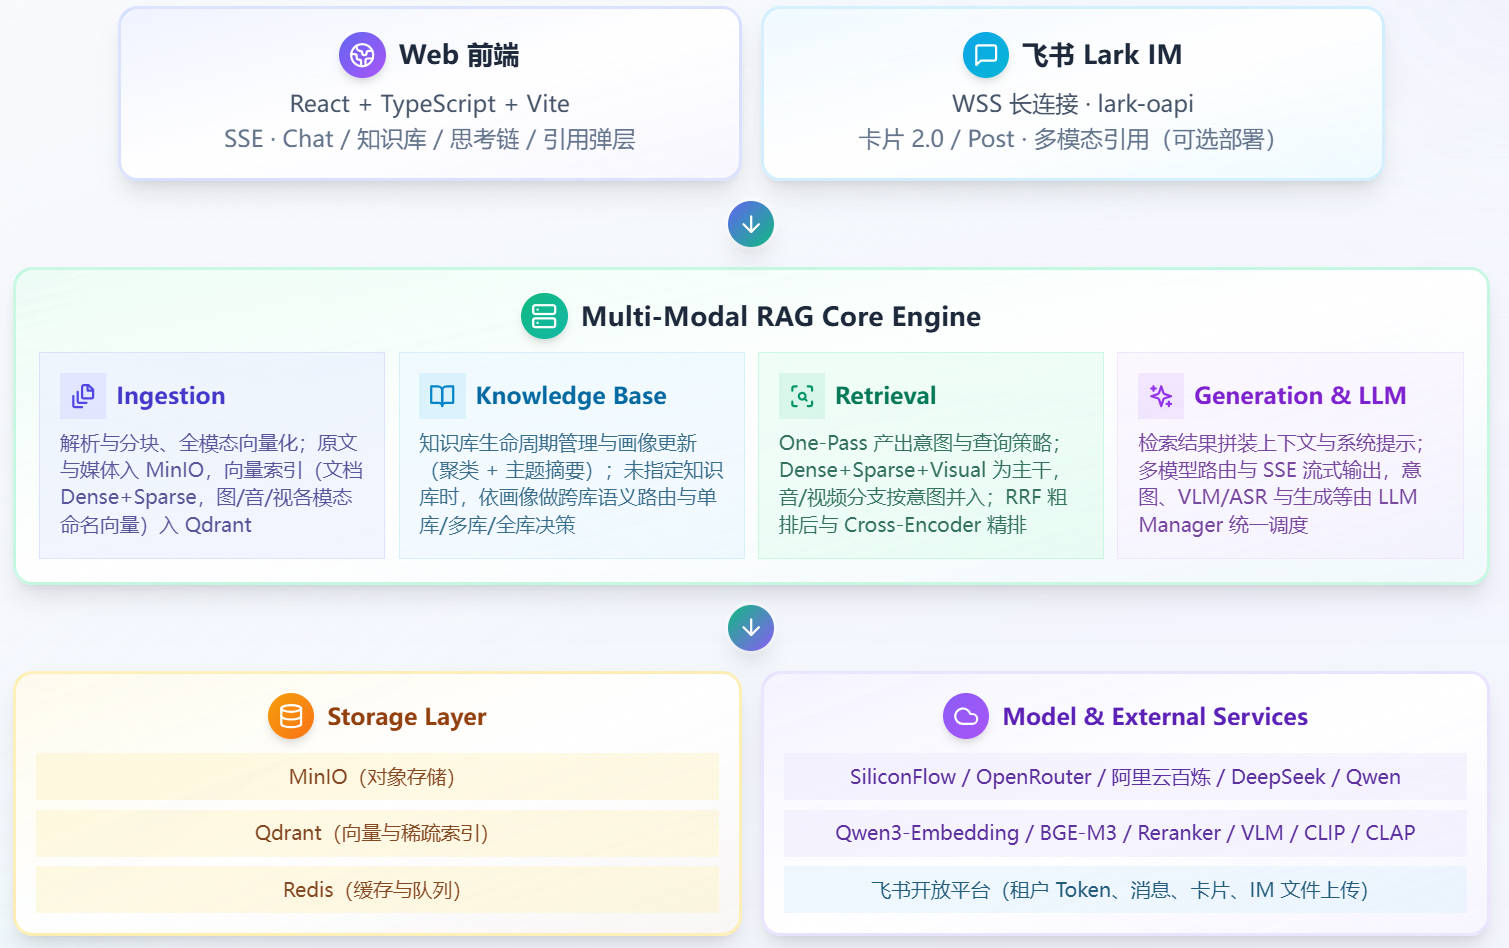Click the purple cloud icon beside Model & External Services
Image resolution: width=1509 pixels, height=948 pixels.
click(x=966, y=716)
